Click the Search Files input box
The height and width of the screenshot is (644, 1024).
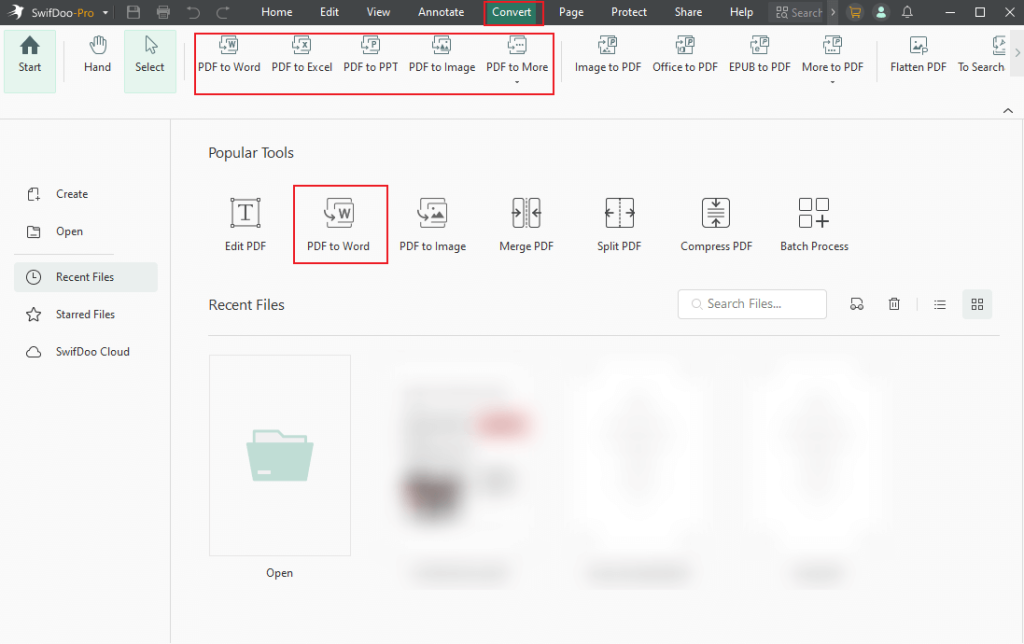(x=751, y=303)
